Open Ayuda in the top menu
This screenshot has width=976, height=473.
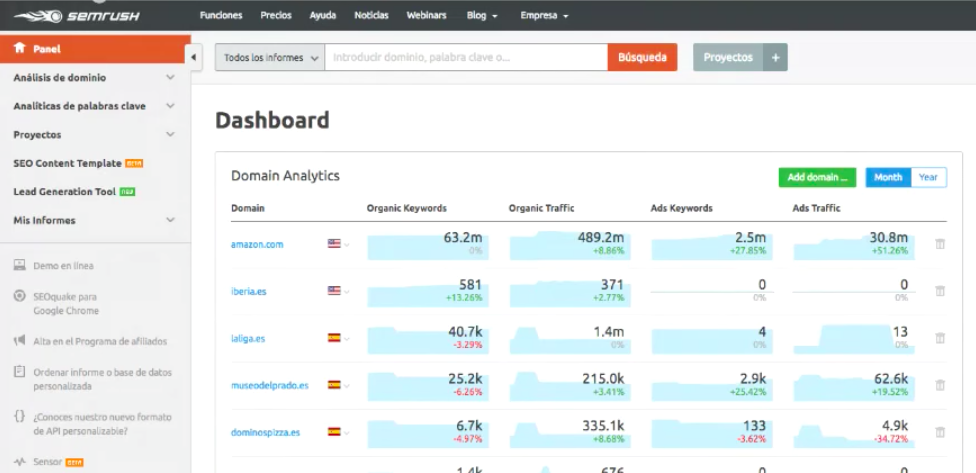pyautogui.click(x=322, y=16)
